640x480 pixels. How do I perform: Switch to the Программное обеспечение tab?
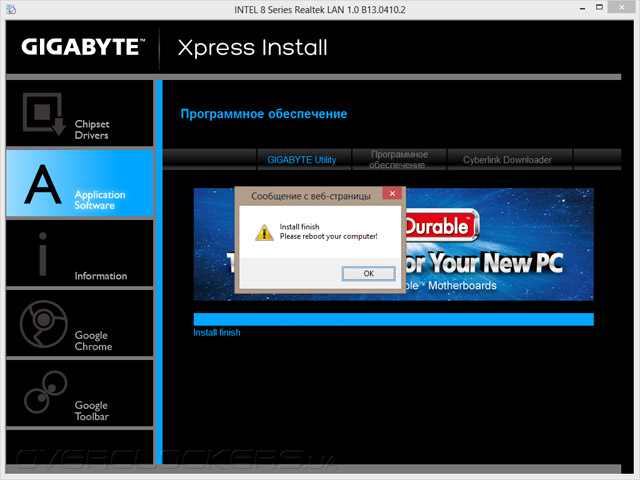click(x=399, y=160)
